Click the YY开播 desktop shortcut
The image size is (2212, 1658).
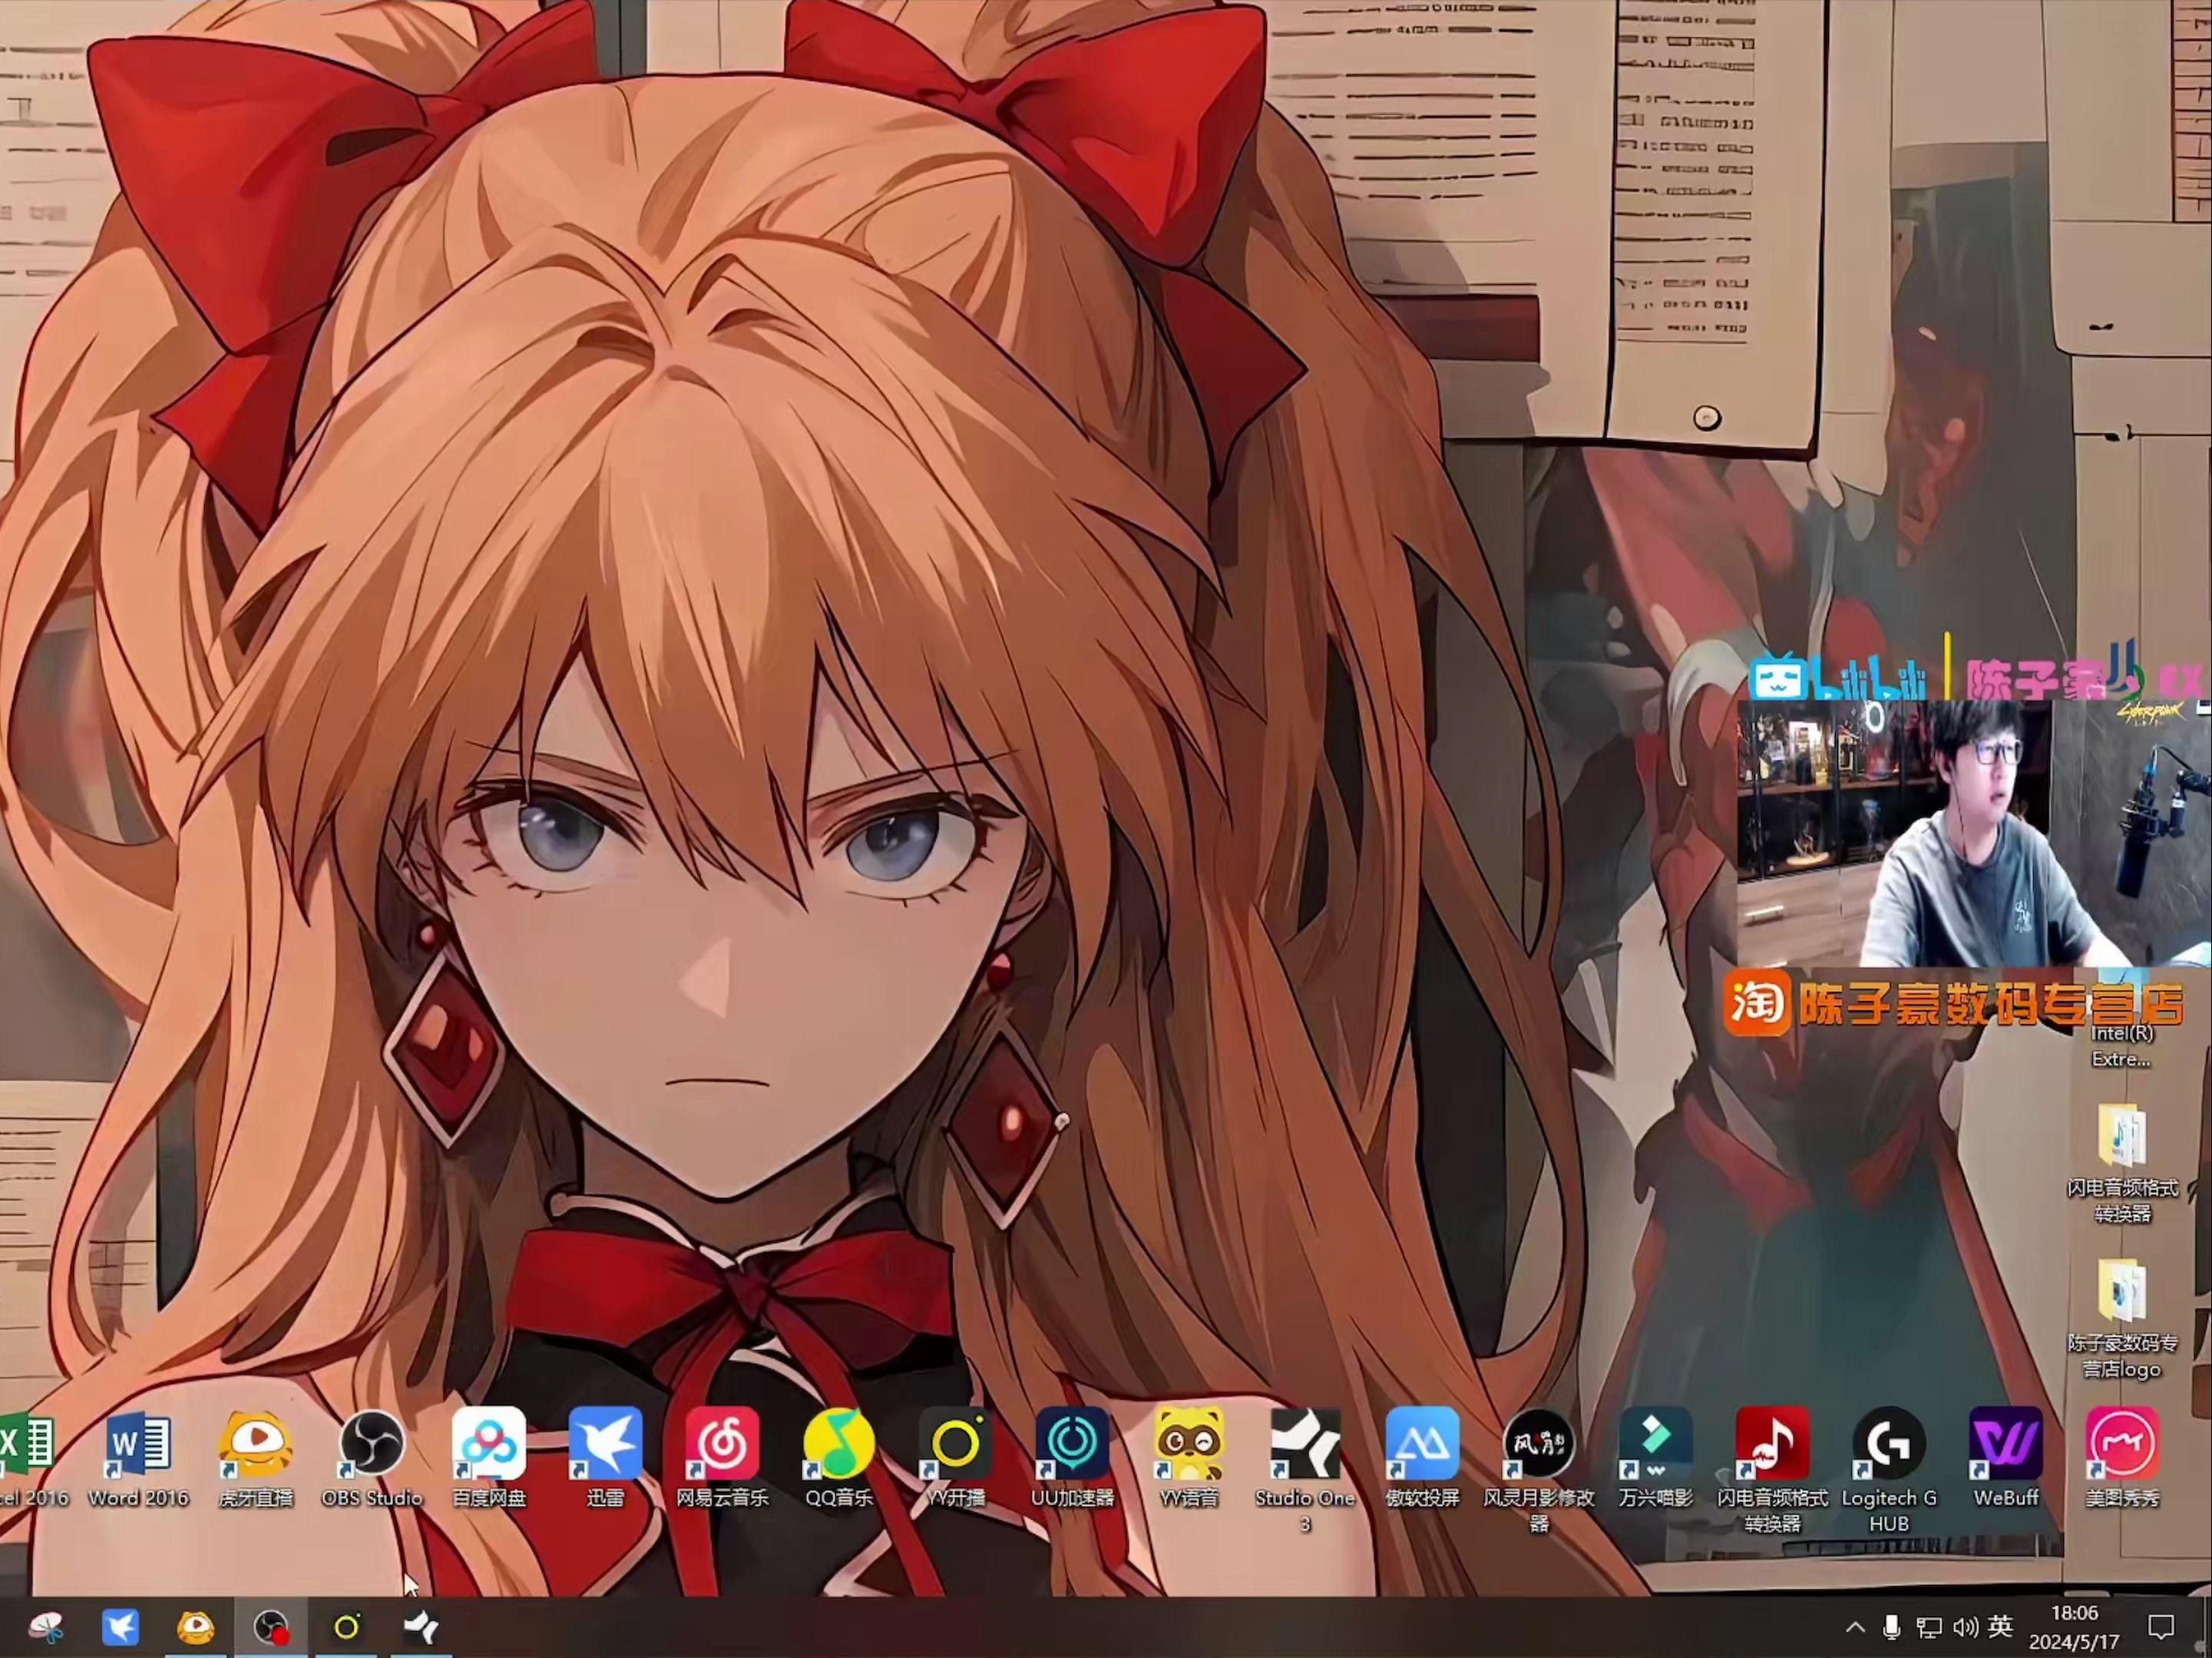[956, 1457]
